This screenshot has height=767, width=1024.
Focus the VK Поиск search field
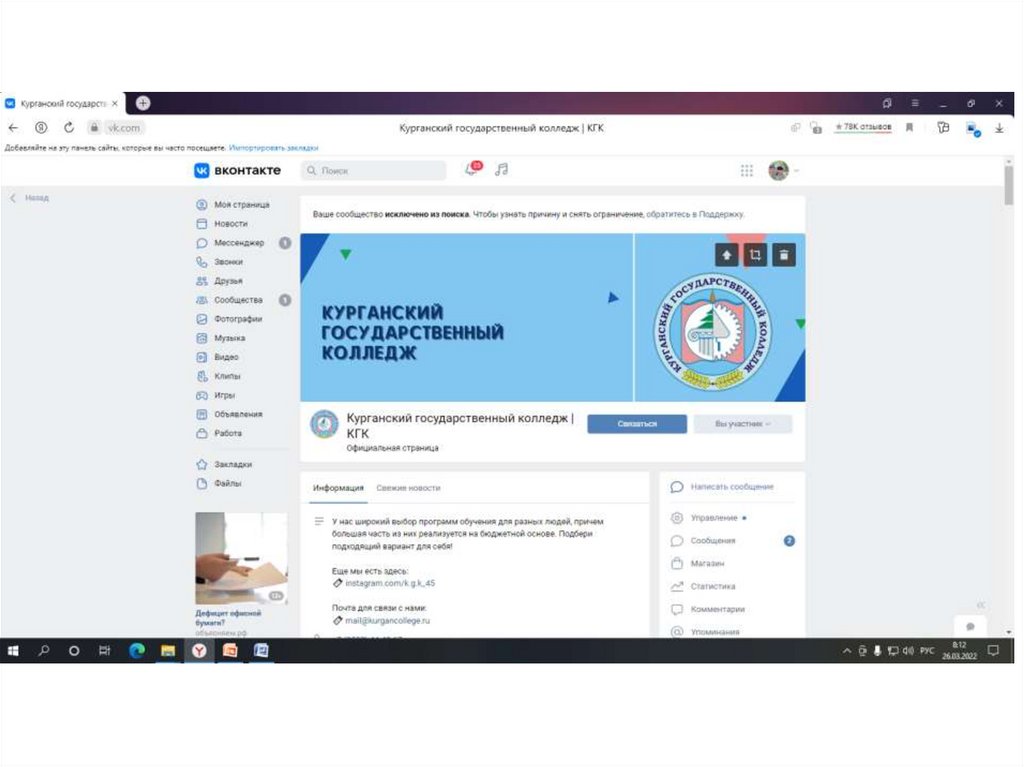pos(374,171)
